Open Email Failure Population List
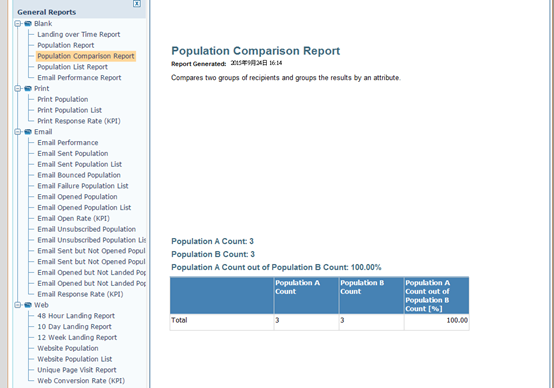 tap(83, 186)
